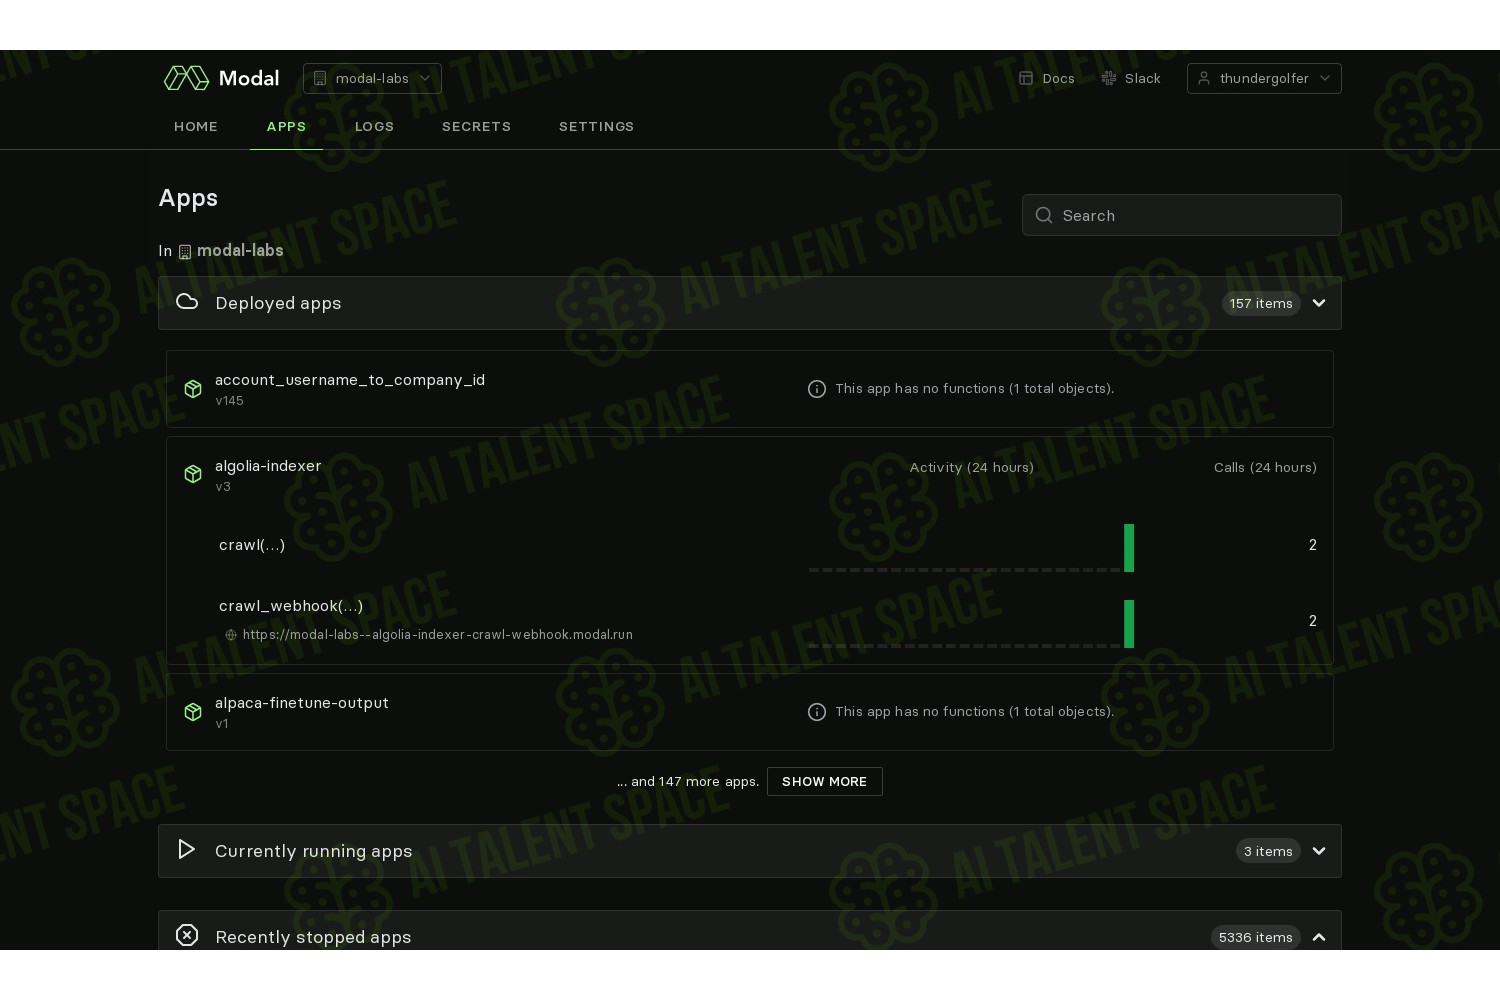Screen dimensions: 1500x1000
Task: Open the account_username_to_company_id app
Action: (x=350, y=380)
